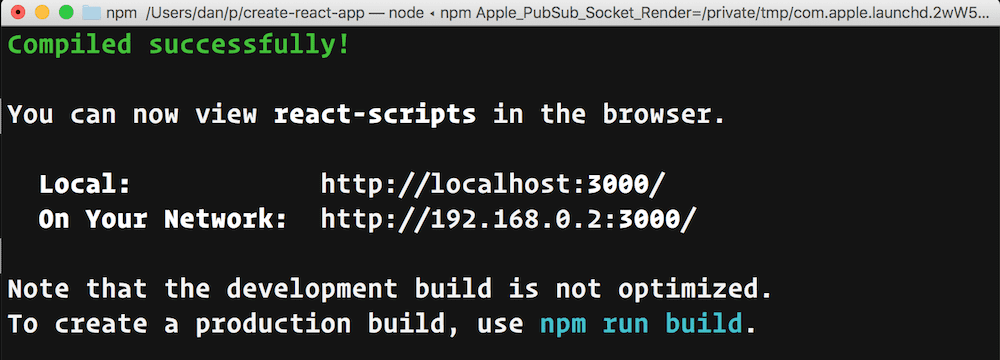Maximize the terminal using the green button
The width and height of the screenshot is (1000, 360).
coord(66,12)
